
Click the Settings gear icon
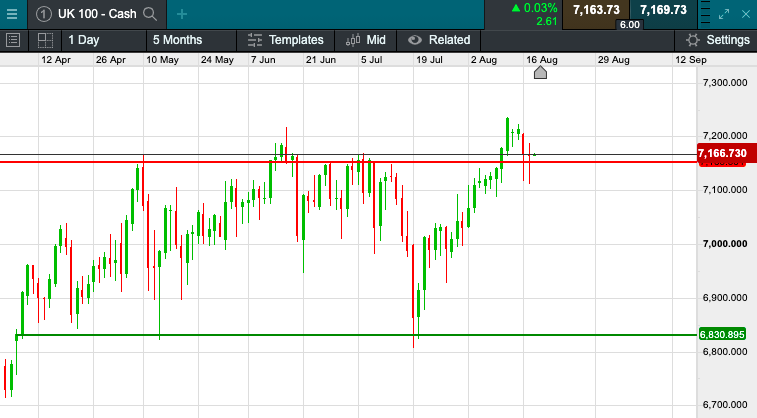point(692,40)
